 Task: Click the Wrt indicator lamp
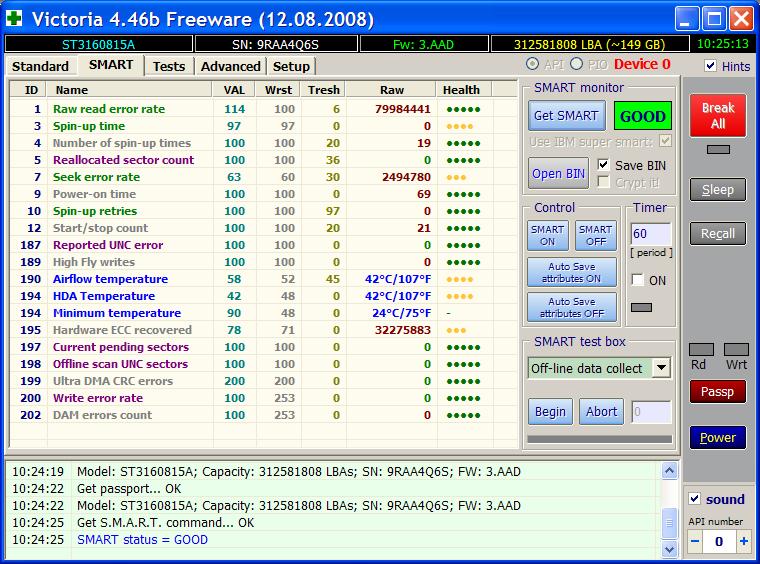point(736,349)
